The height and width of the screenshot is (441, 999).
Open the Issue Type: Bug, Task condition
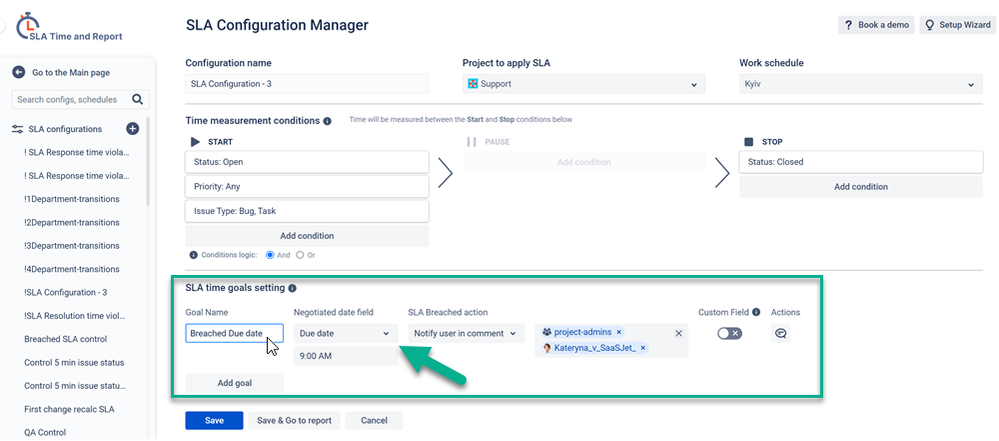pos(307,211)
